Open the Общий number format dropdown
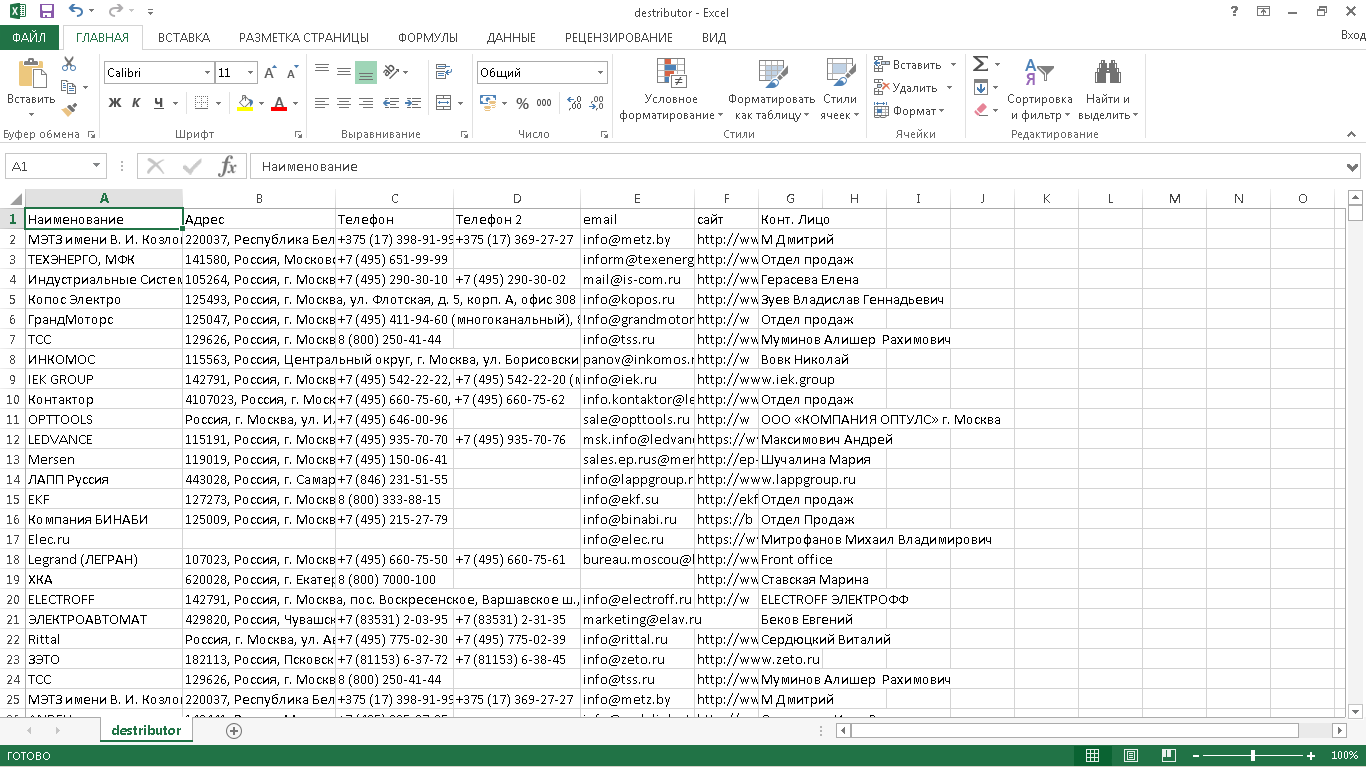The image size is (1366, 768). (x=601, y=73)
